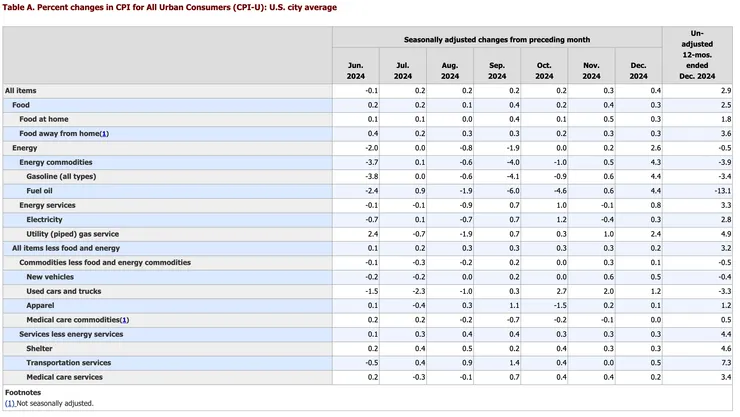Open footnote link beside Medical care commodities
This screenshot has width=740, height=417.
point(124,320)
